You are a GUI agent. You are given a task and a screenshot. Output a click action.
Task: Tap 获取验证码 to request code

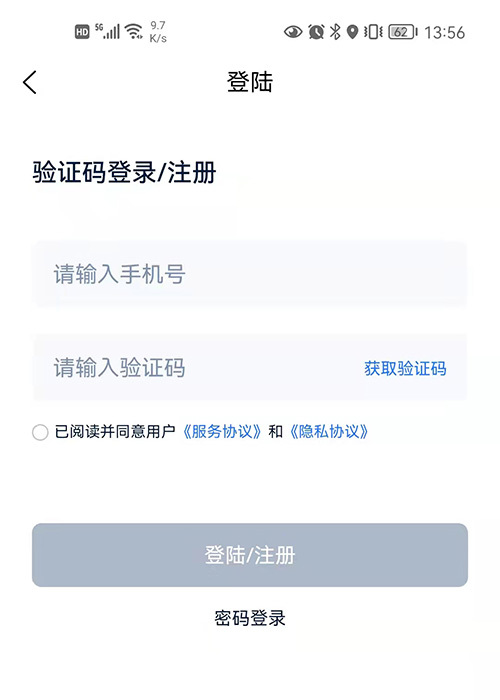tap(405, 368)
